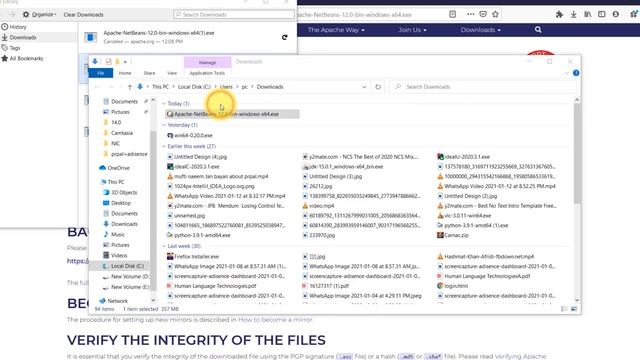Select jdk-15.0.1_windows-x64_bin.exe file
This screenshot has width=640, height=360.
point(342,167)
